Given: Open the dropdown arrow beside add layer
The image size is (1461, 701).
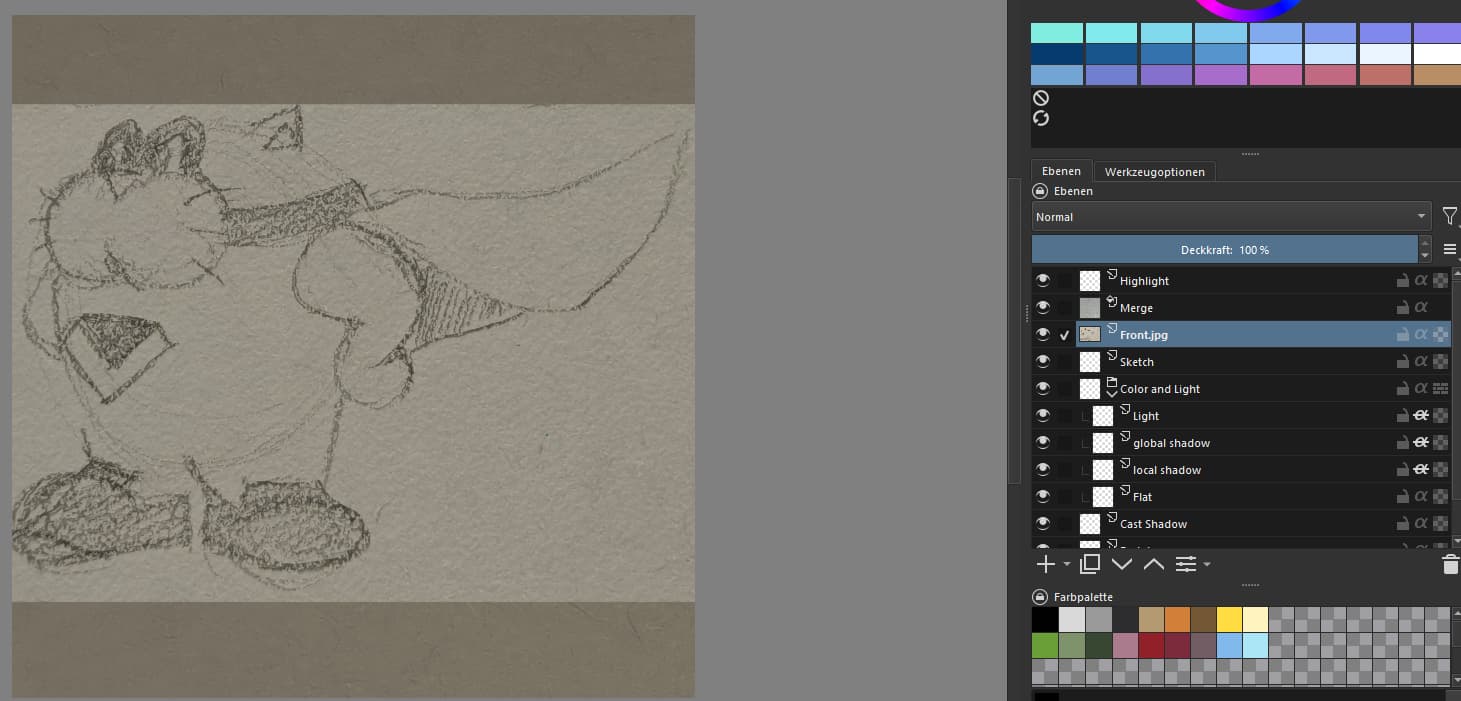Looking at the screenshot, I should 1066,564.
